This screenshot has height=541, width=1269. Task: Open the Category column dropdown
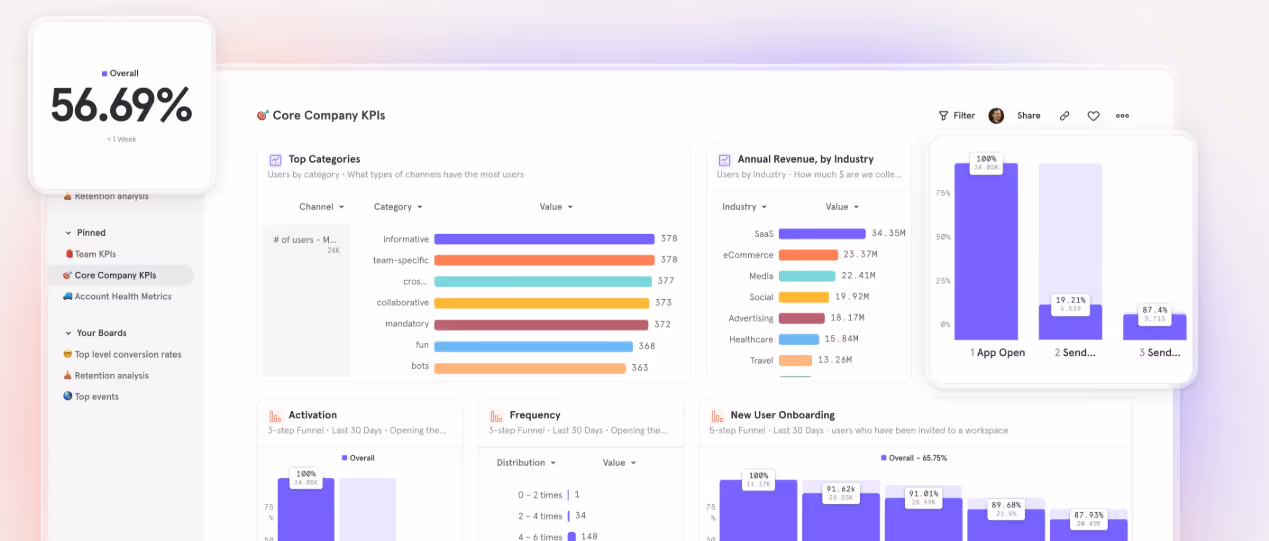pyautogui.click(x=398, y=207)
